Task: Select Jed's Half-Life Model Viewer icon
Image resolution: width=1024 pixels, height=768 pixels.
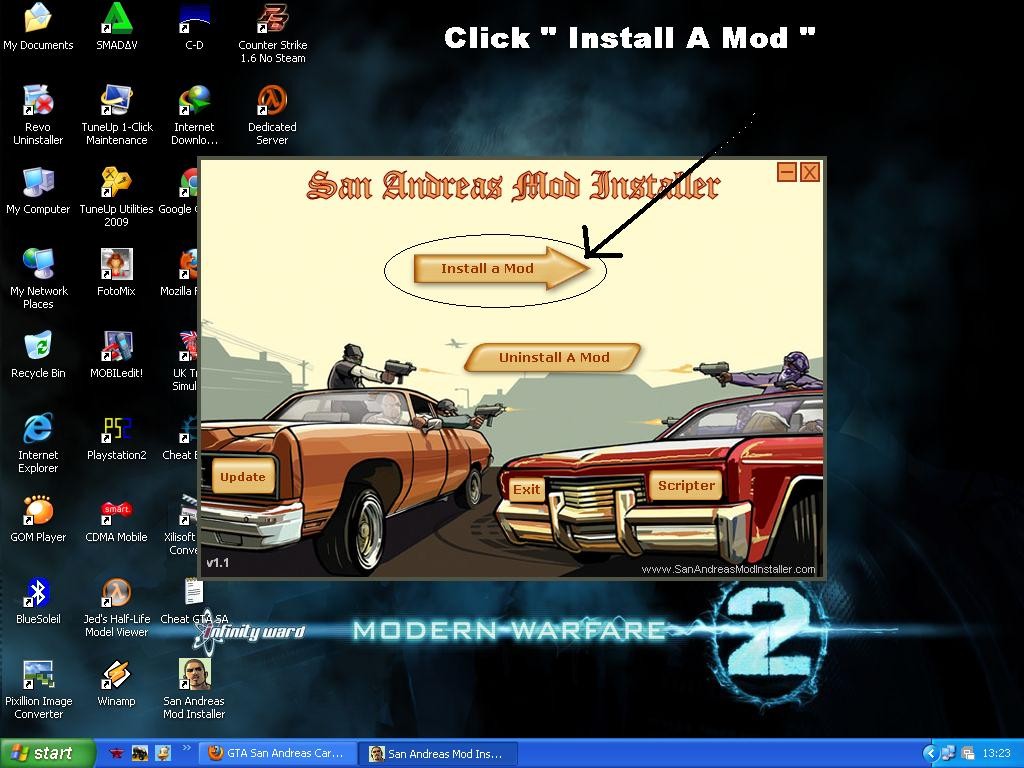Action: (x=116, y=607)
